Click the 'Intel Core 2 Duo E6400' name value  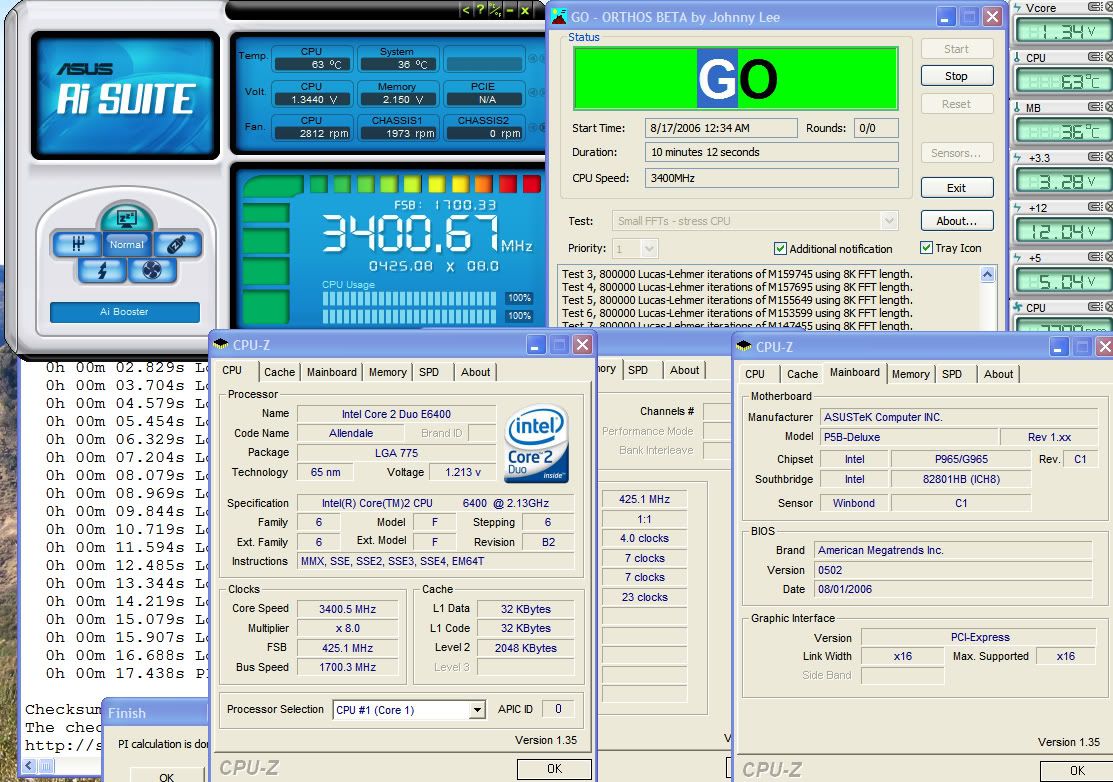coord(396,414)
